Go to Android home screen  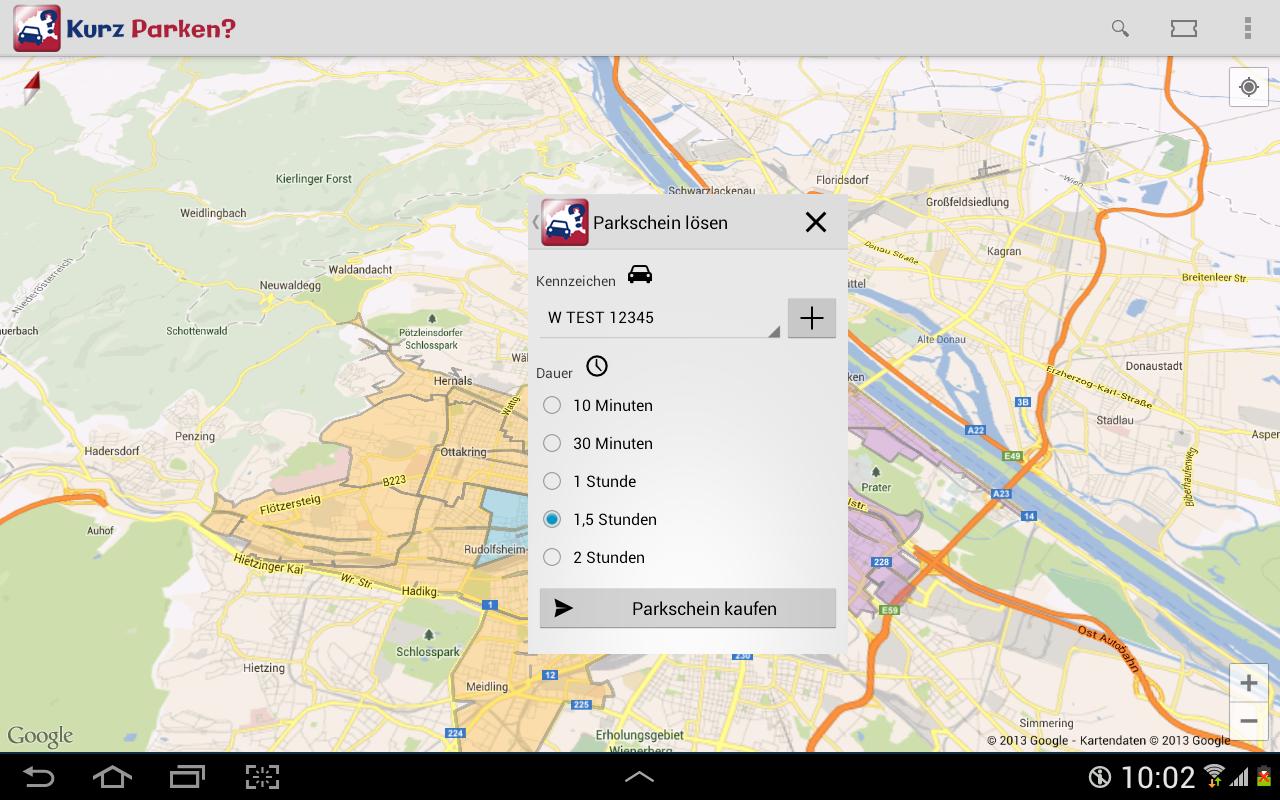pos(111,776)
